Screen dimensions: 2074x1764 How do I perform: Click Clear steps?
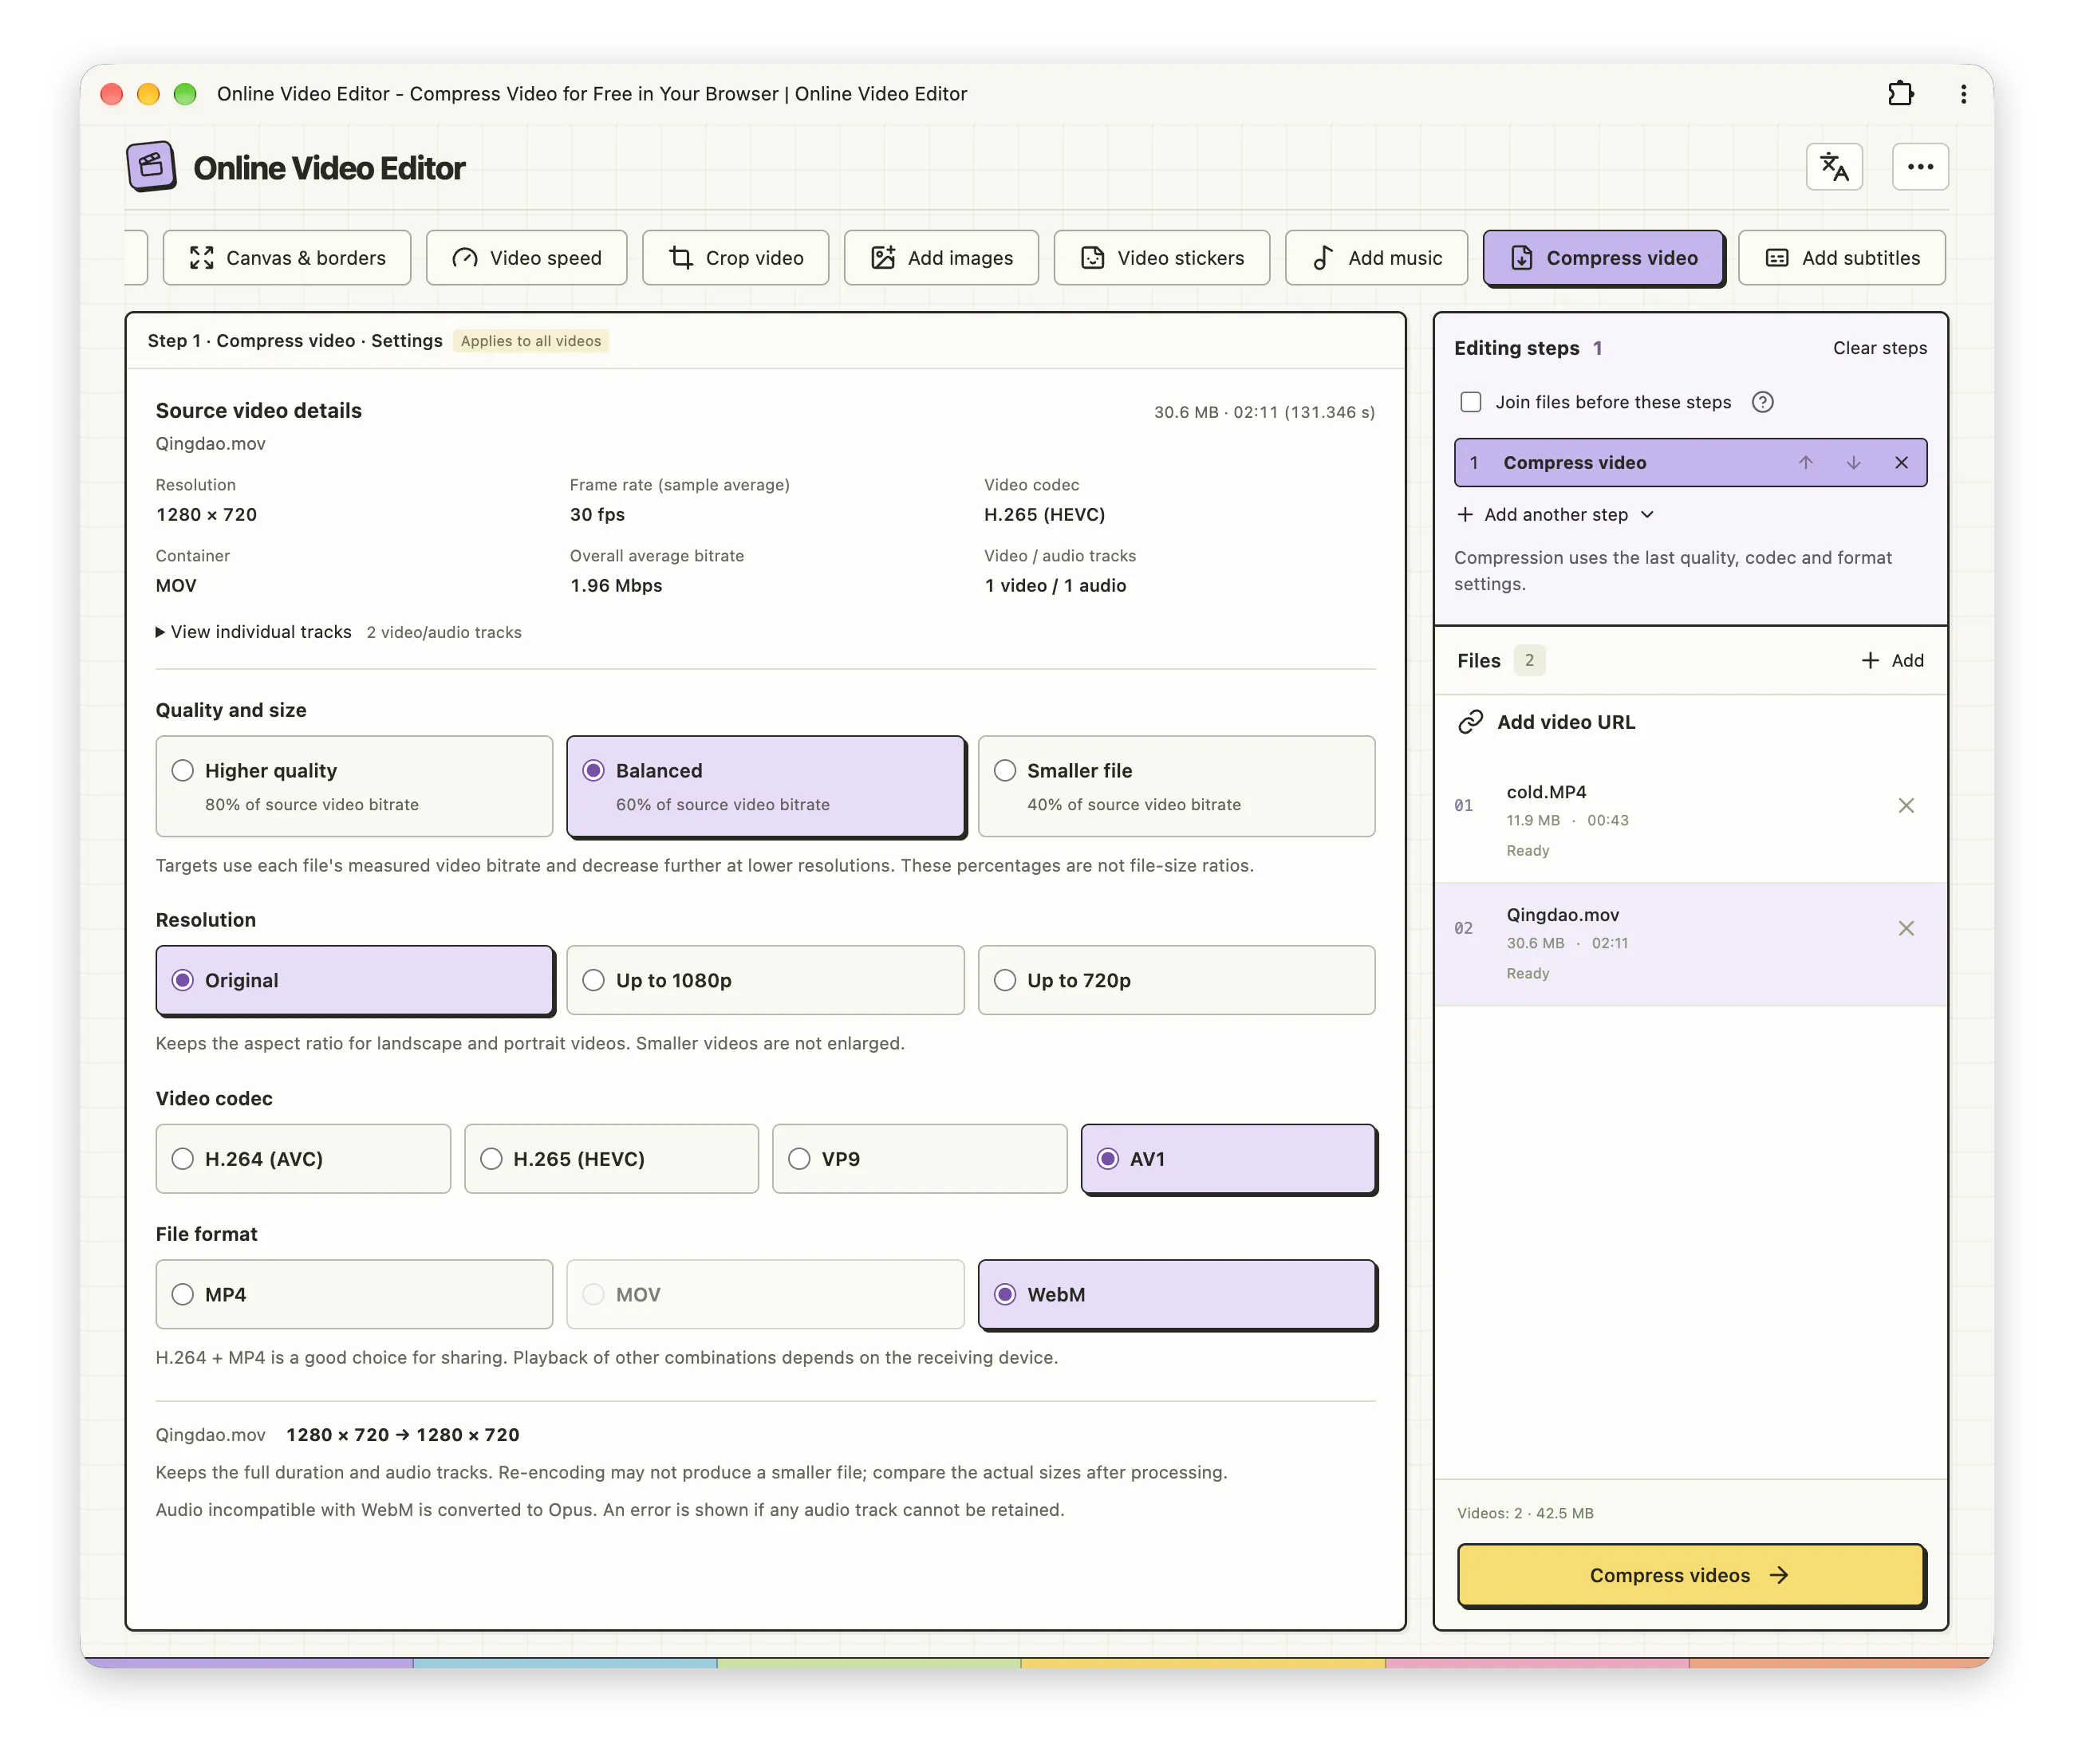point(1879,348)
